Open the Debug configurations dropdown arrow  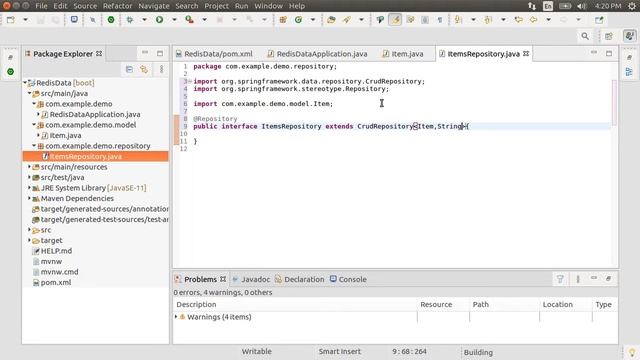(x=144, y=20)
